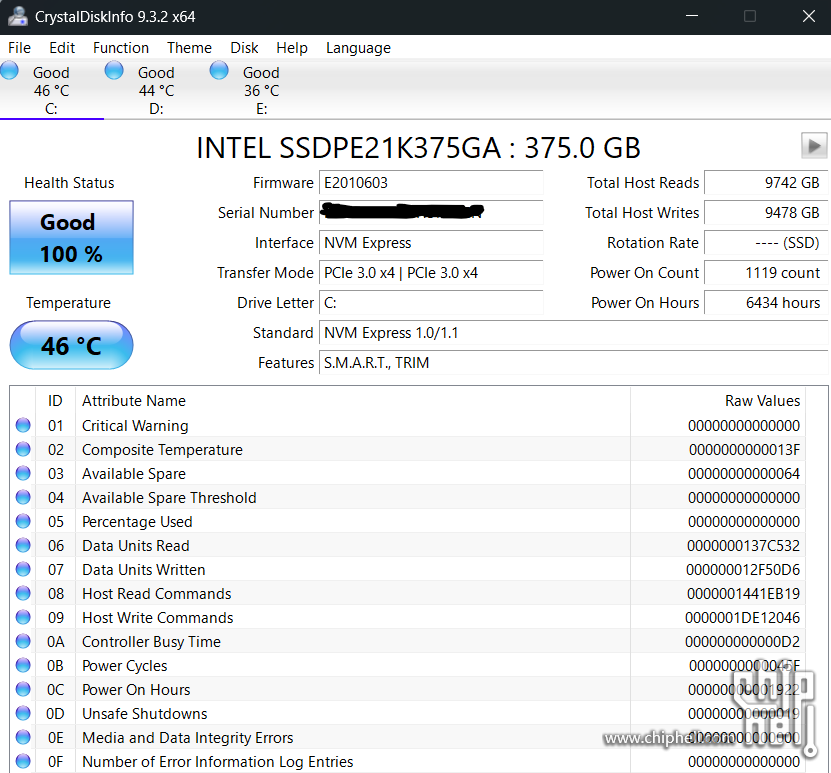Click the Drive Letter field C:
831x773 pixels.
click(431, 303)
